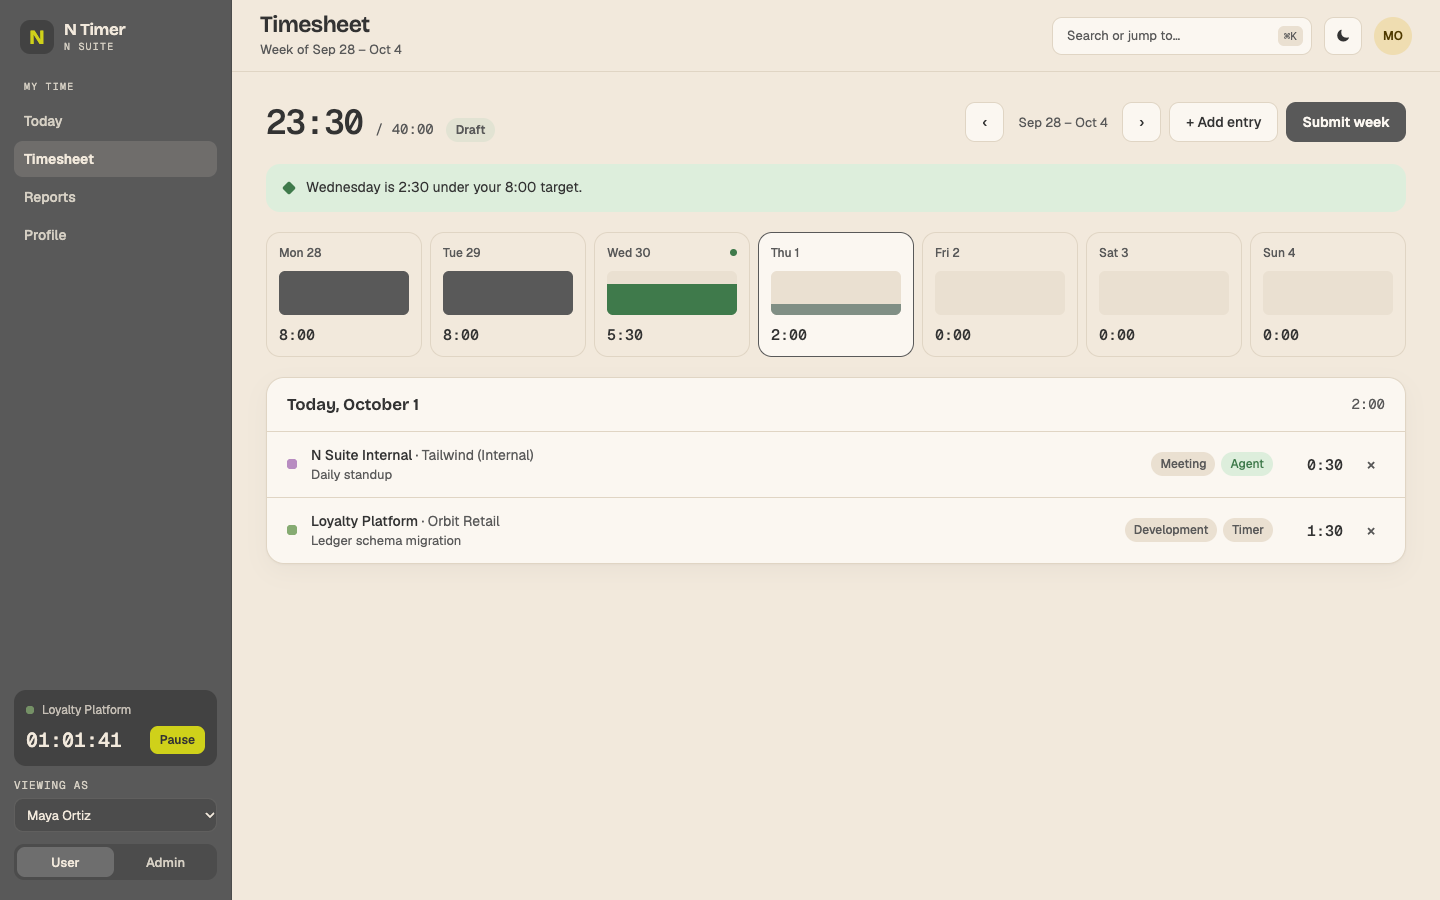The height and width of the screenshot is (900, 1440).
Task: Select the Mon 28 day card
Action: 344,294
